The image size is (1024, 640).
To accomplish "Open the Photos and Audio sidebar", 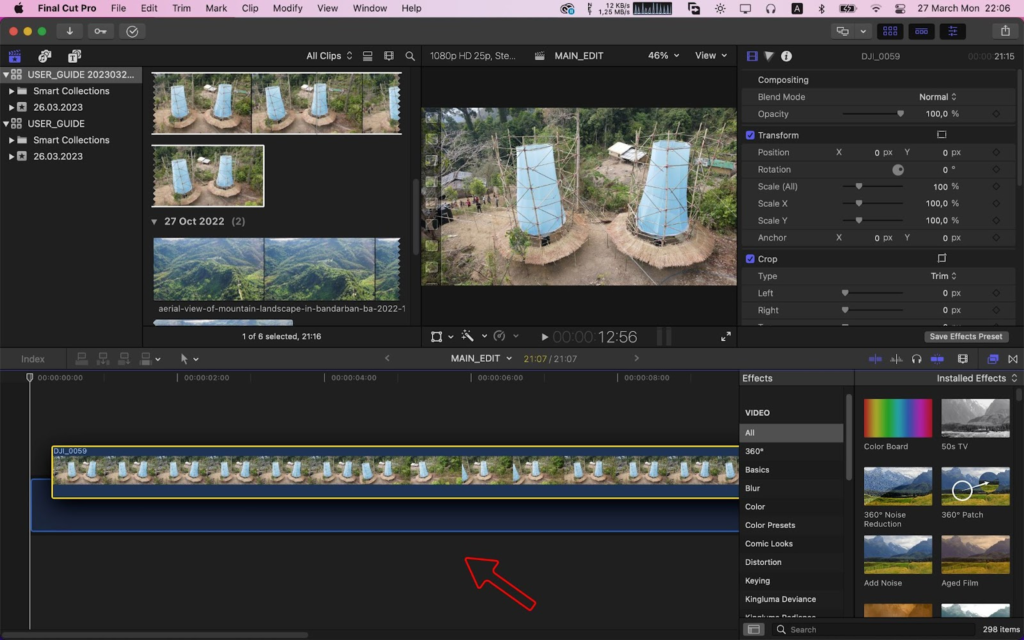I will tap(44, 56).
